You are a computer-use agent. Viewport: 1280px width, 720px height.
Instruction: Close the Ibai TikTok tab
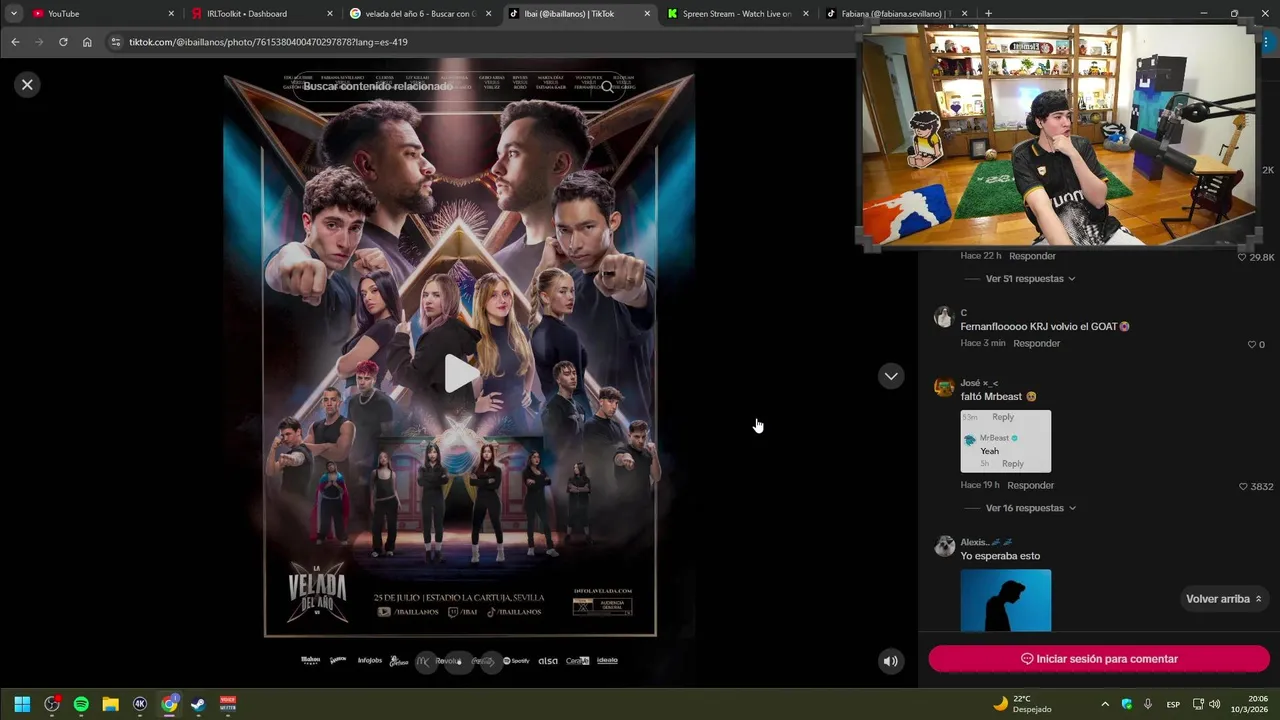pyautogui.click(x=647, y=14)
